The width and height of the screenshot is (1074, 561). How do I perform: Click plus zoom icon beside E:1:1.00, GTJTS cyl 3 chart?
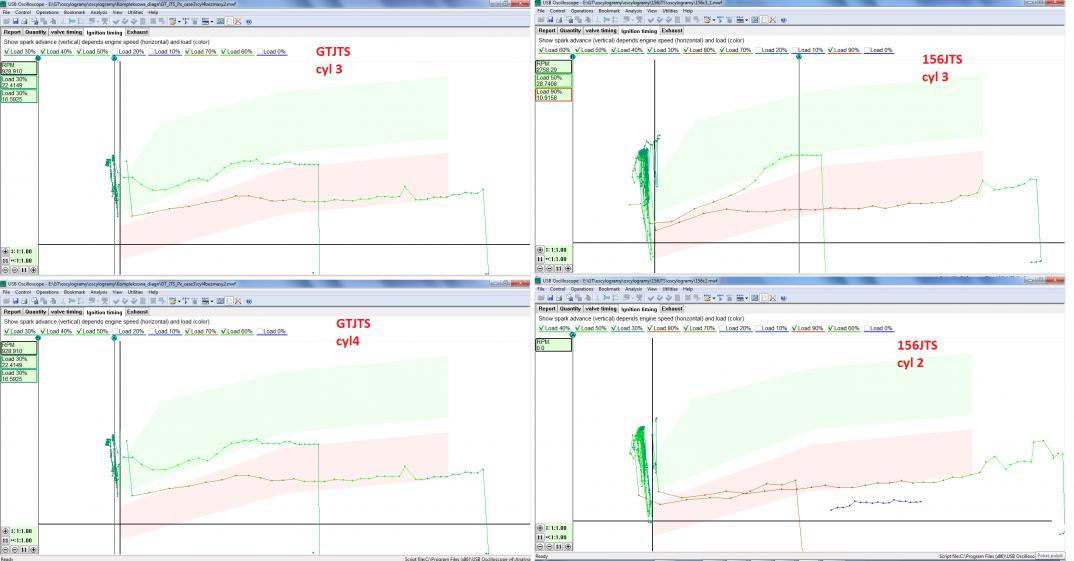(x=5, y=251)
